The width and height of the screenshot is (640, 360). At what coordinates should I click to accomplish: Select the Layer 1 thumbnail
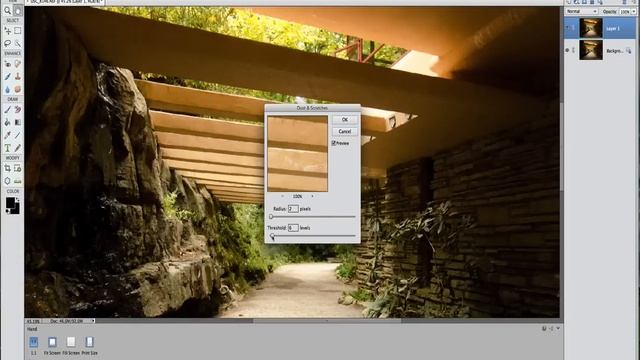(x=591, y=28)
